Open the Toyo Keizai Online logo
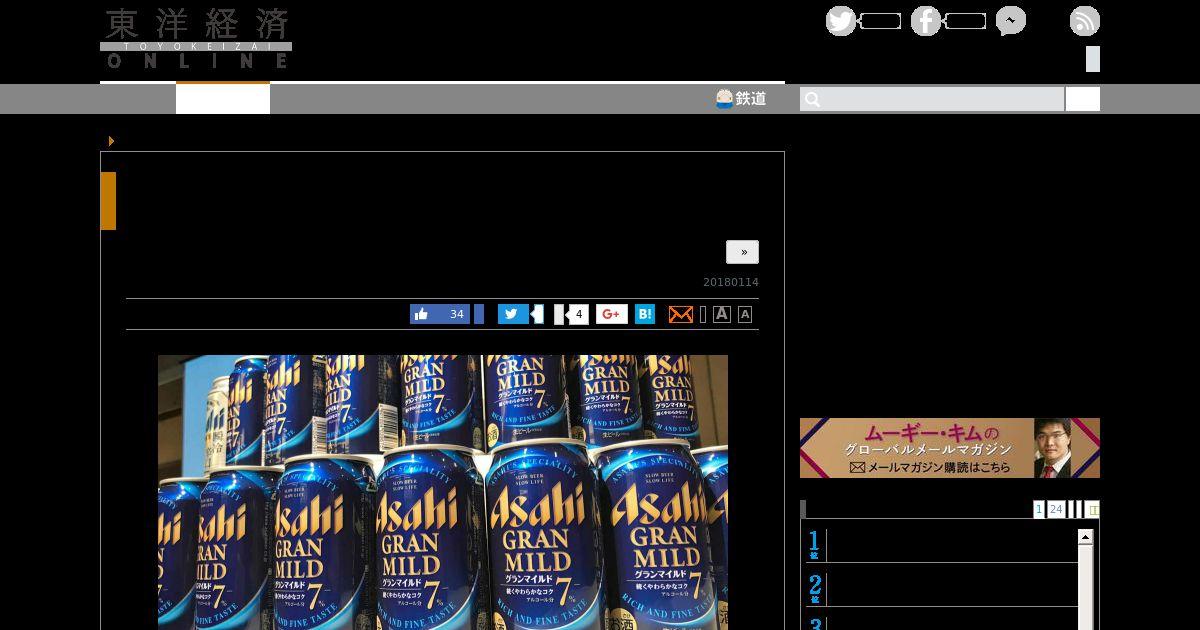The width and height of the screenshot is (1200, 630). 196,38
